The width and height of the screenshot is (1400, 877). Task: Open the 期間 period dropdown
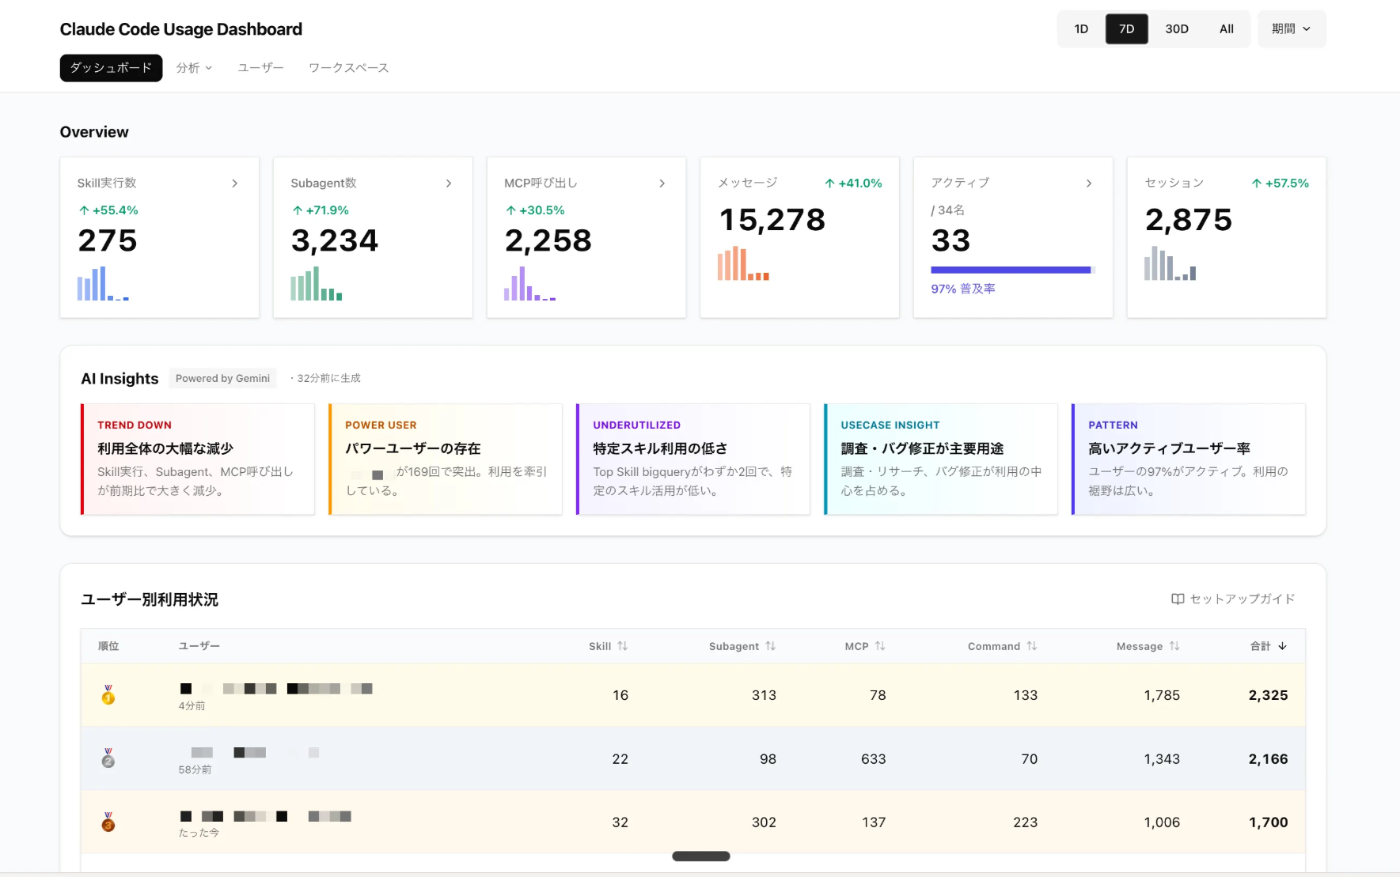pyautogui.click(x=1291, y=29)
